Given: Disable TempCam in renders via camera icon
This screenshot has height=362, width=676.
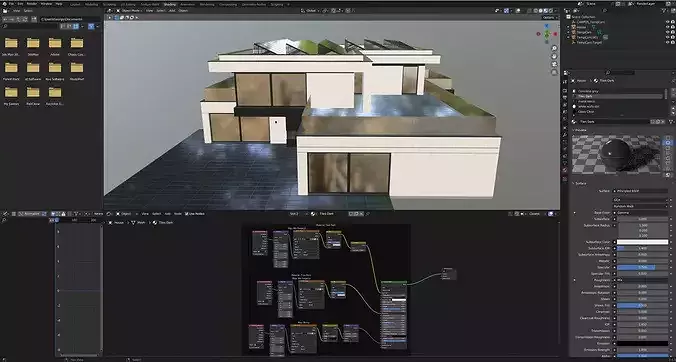Looking at the screenshot, I should click(673, 32).
